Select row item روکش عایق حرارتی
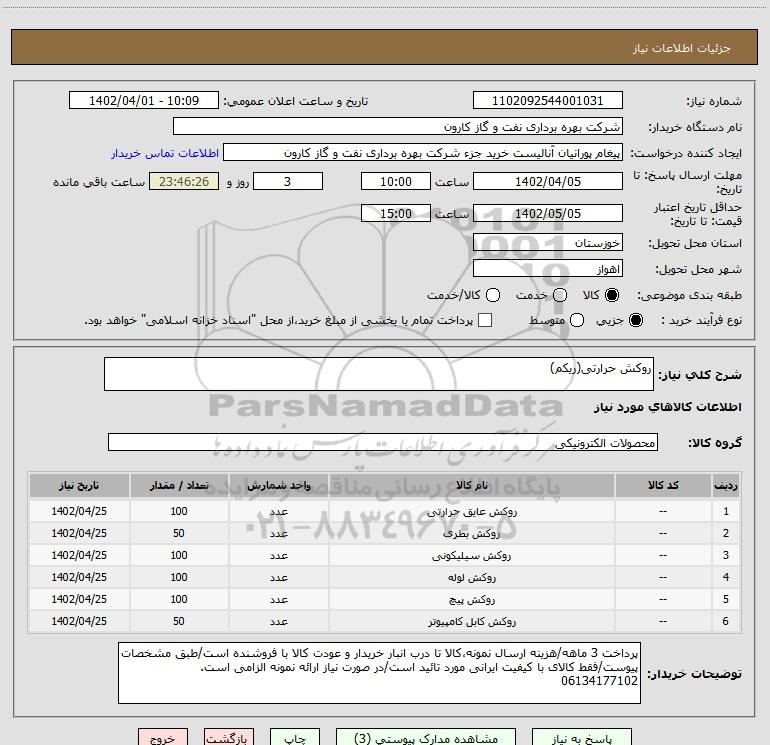 (471, 511)
